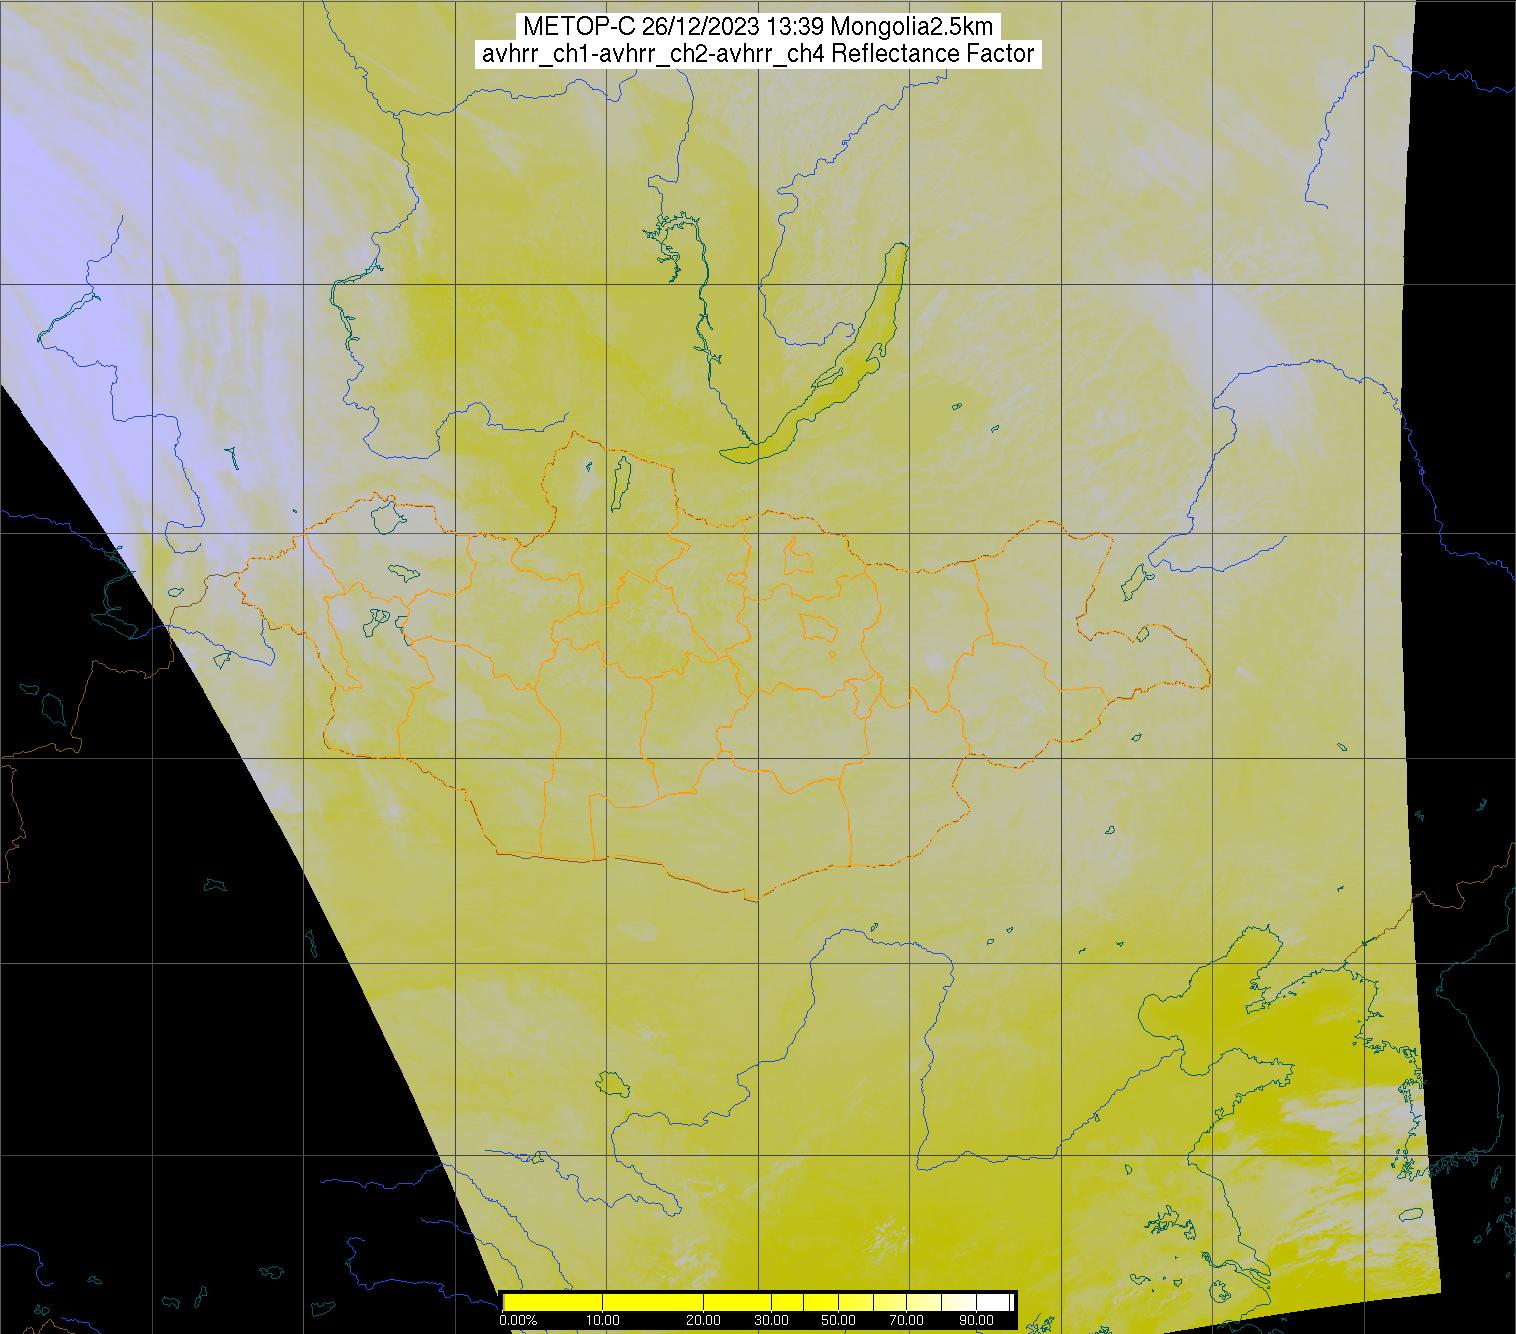Click the 10.00 colorbar label
The width and height of the screenshot is (1516, 1334).
click(x=603, y=1320)
